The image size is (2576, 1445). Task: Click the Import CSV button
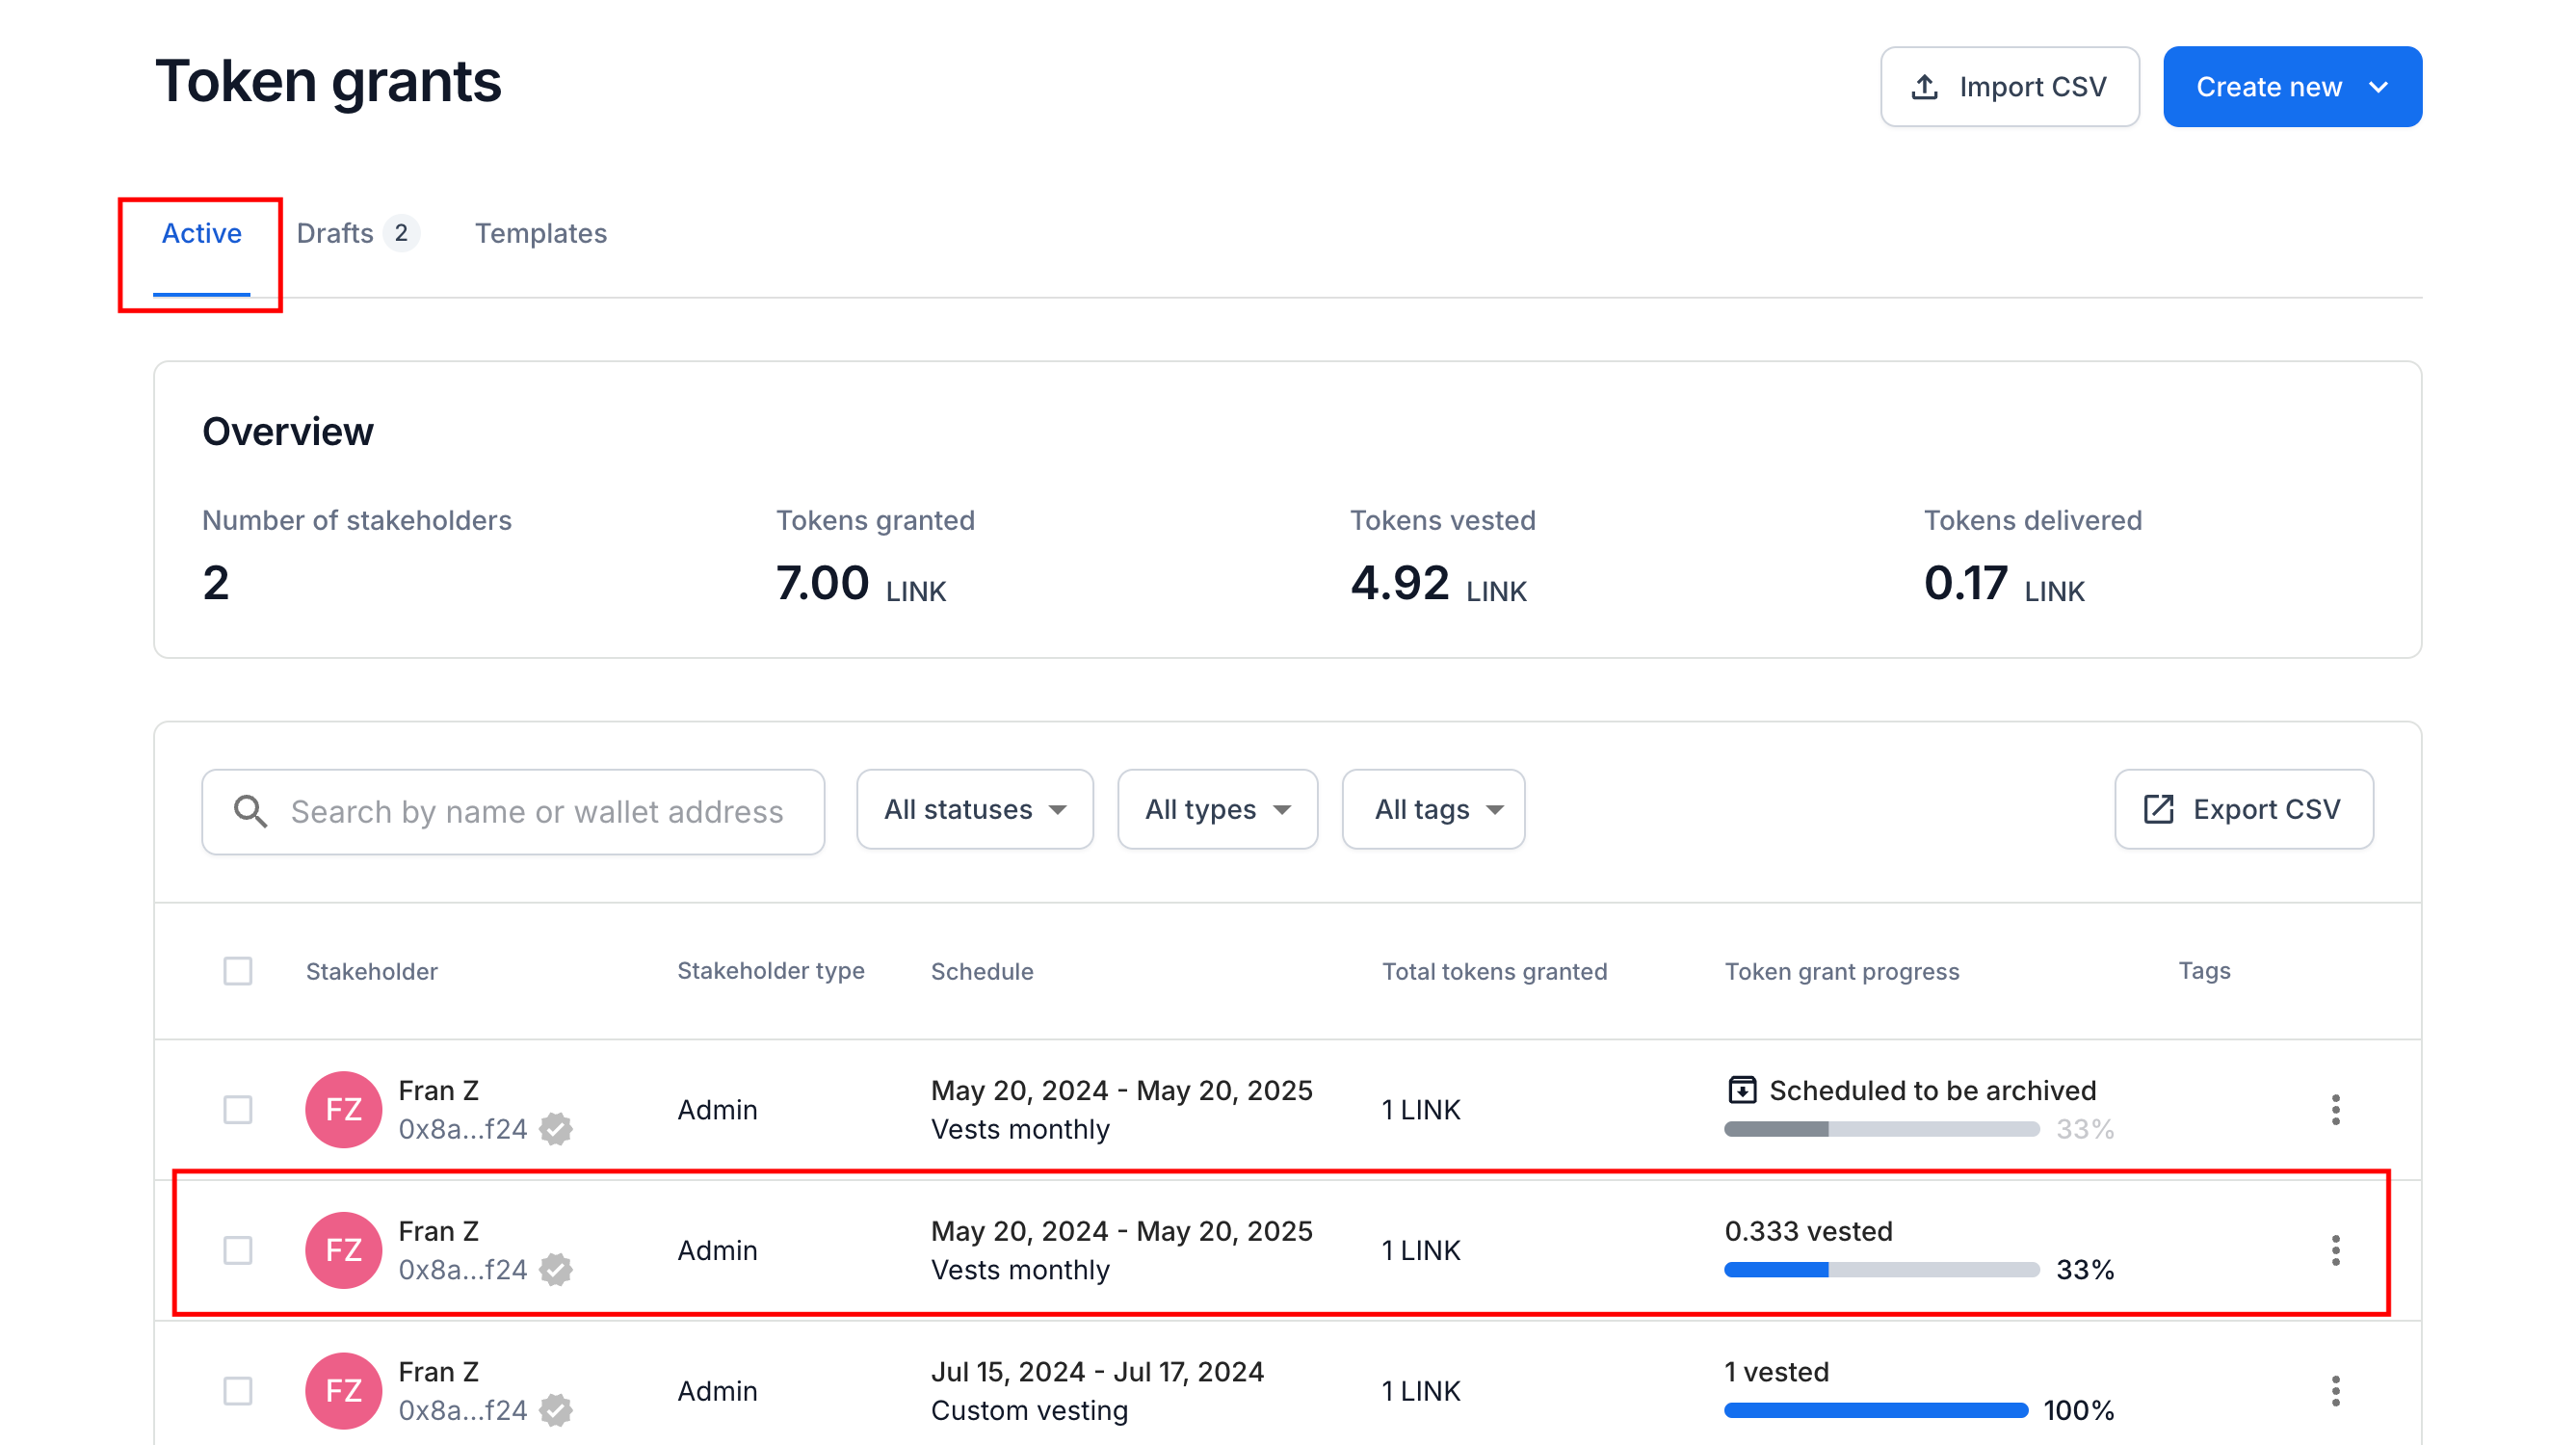[x=2009, y=87]
